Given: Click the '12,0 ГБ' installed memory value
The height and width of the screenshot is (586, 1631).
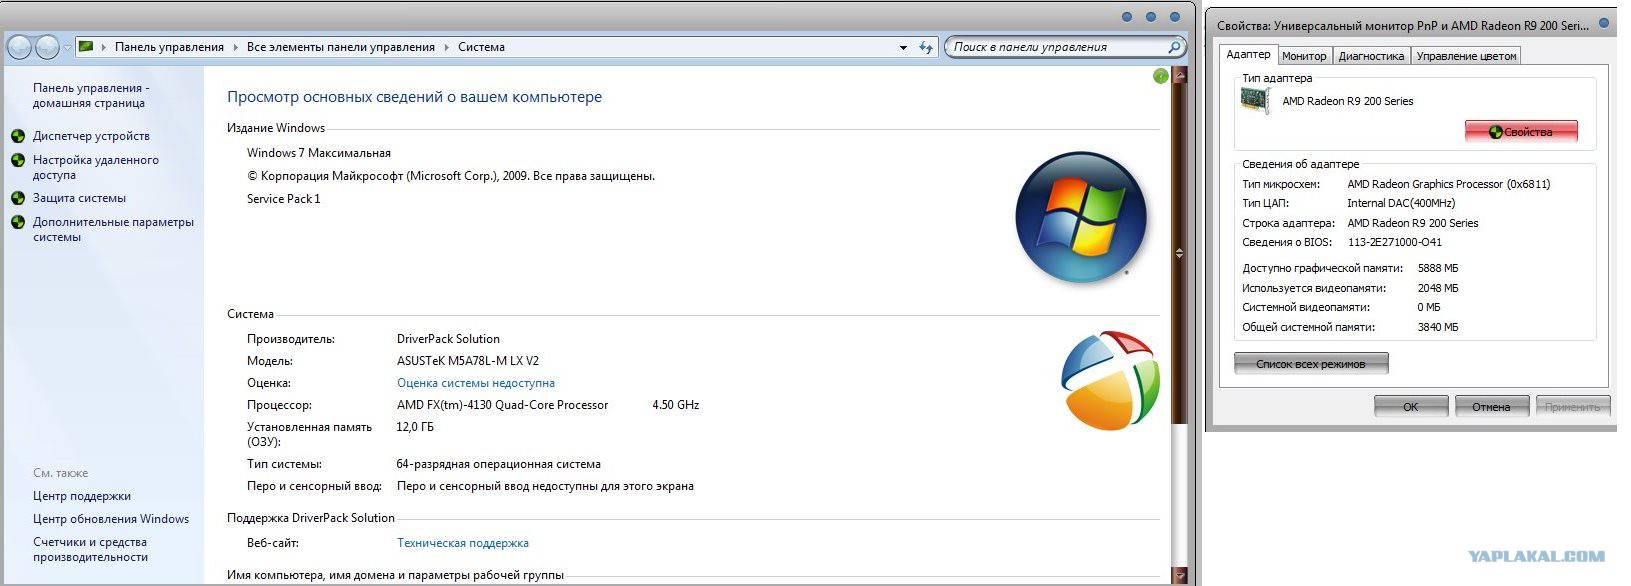Looking at the screenshot, I should click(x=415, y=427).
